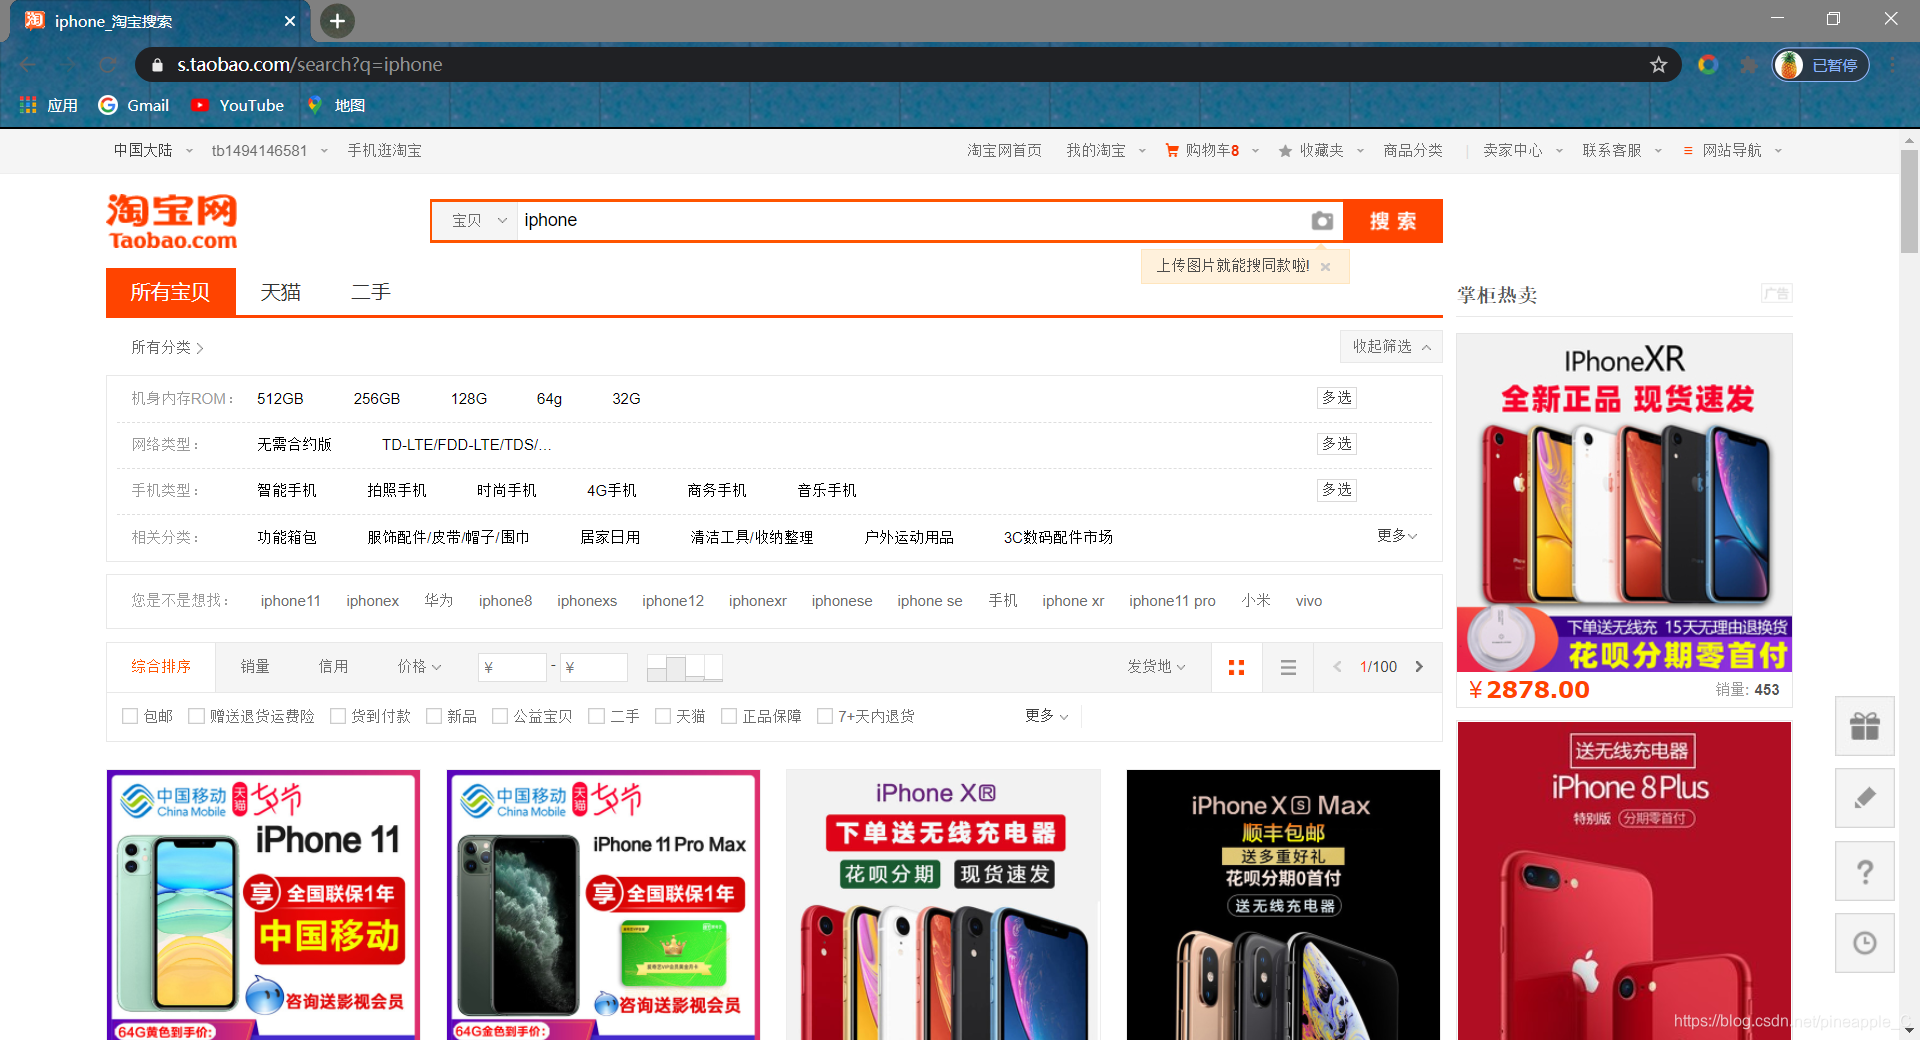Screen dimensions: 1920x1040
Task: Switch to grid view in results toolbar
Action: click(1236, 667)
